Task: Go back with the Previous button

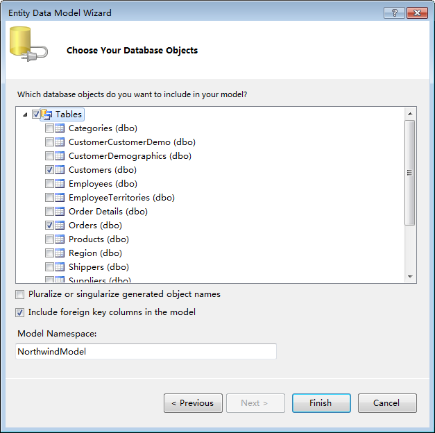Action: point(193,403)
